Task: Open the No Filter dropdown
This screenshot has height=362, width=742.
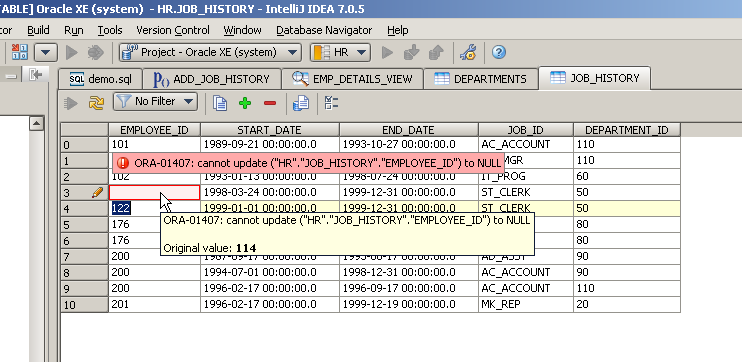Action: pyautogui.click(x=155, y=101)
